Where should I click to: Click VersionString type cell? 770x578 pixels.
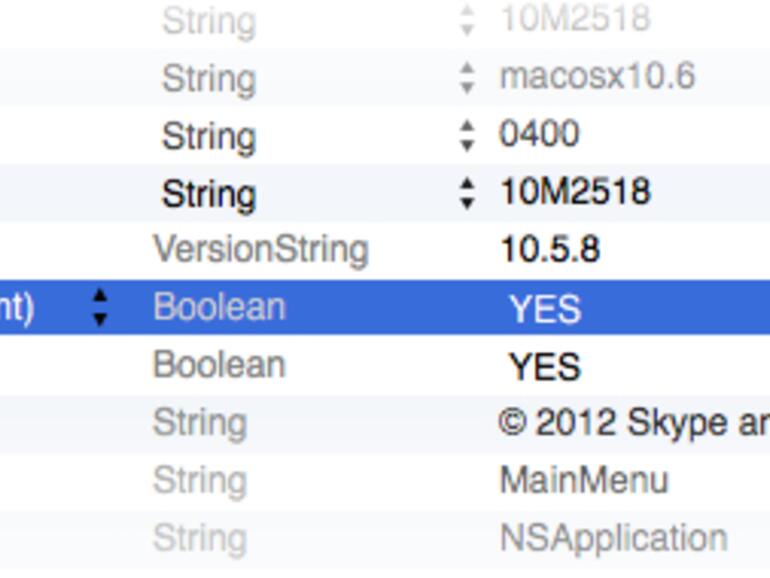click(261, 250)
